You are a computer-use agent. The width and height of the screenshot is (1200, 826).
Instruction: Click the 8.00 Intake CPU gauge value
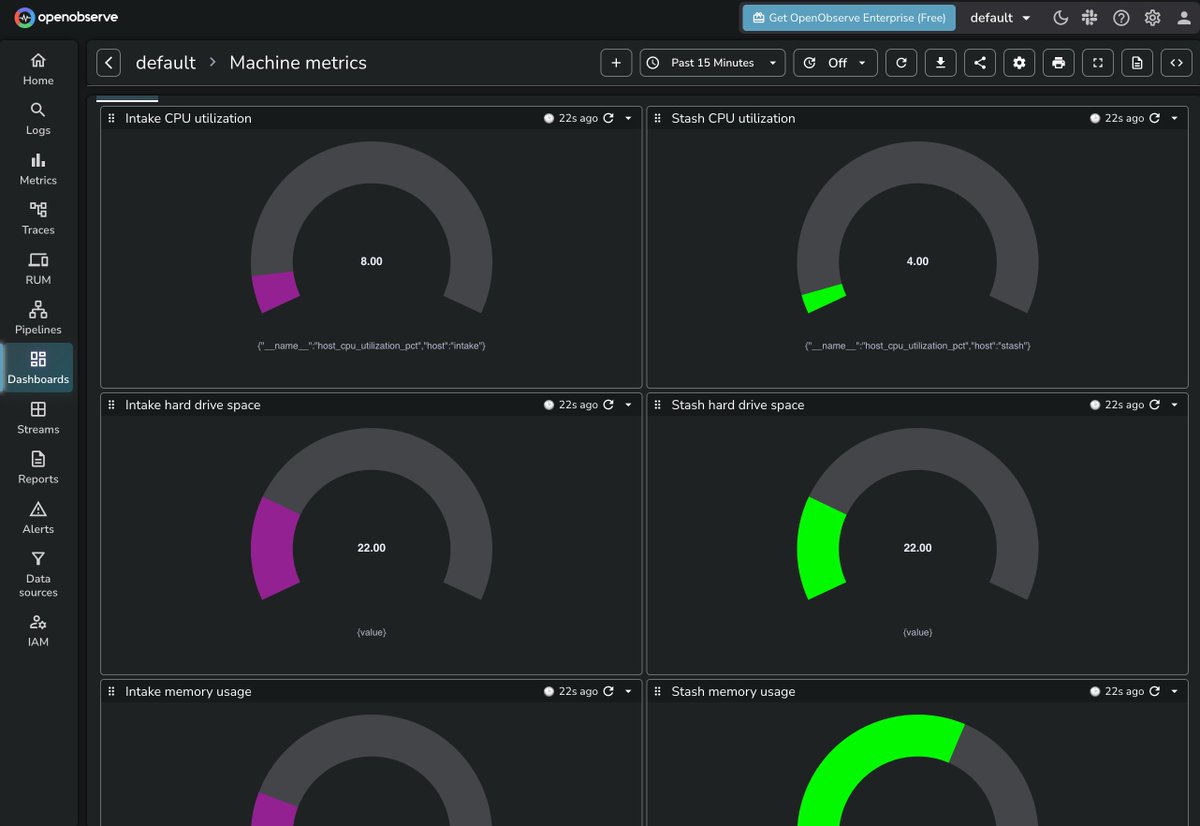coord(371,261)
